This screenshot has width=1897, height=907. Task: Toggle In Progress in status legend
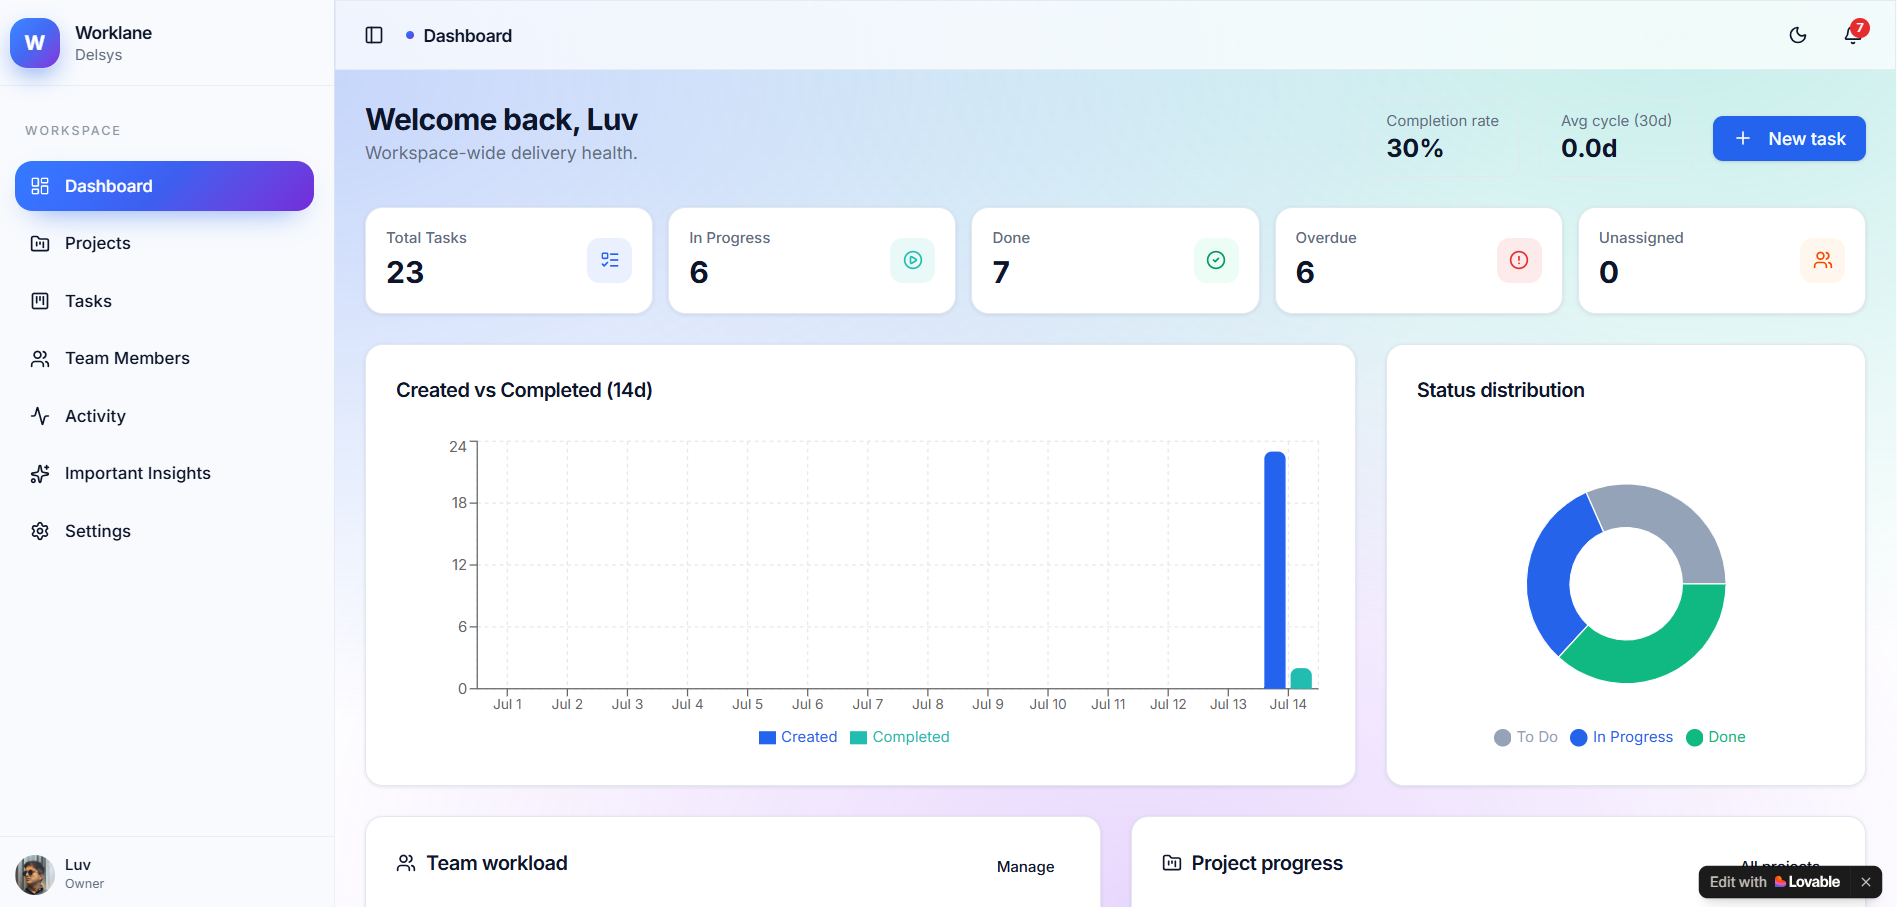pyautogui.click(x=1621, y=737)
